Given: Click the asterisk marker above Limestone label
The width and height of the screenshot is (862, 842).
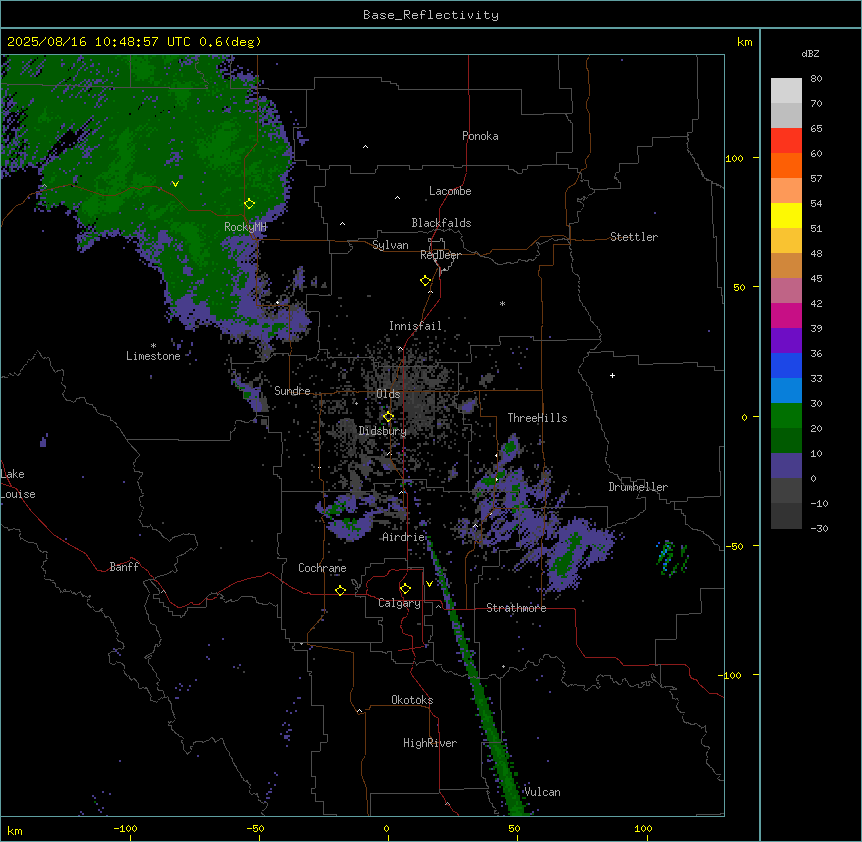Looking at the screenshot, I should point(153,346).
